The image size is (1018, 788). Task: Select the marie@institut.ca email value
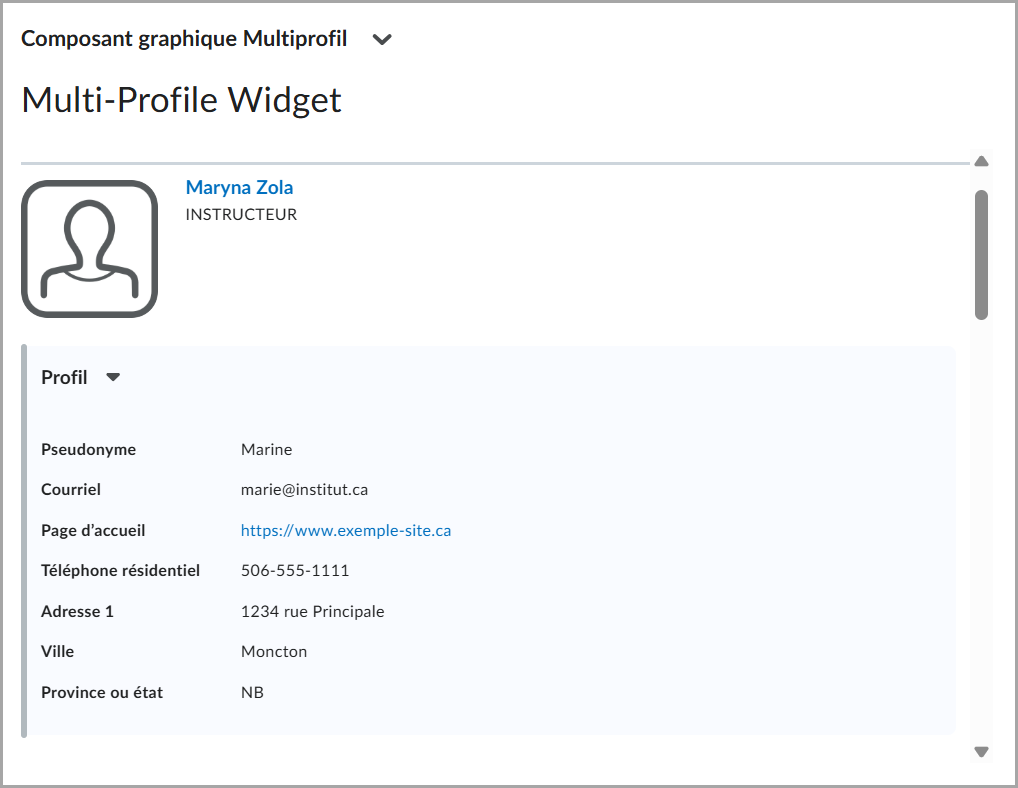304,489
